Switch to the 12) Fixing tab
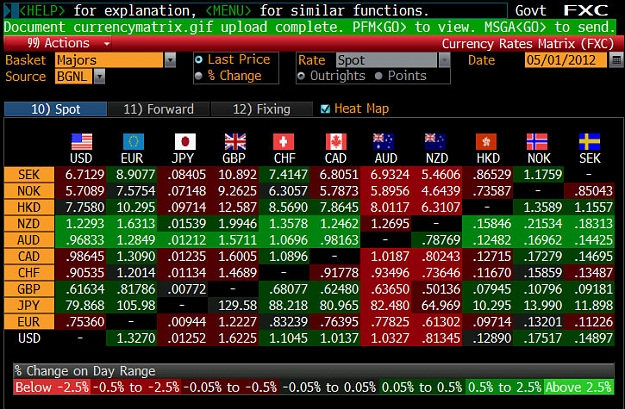This screenshot has width=625, height=409. click(x=261, y=109)
